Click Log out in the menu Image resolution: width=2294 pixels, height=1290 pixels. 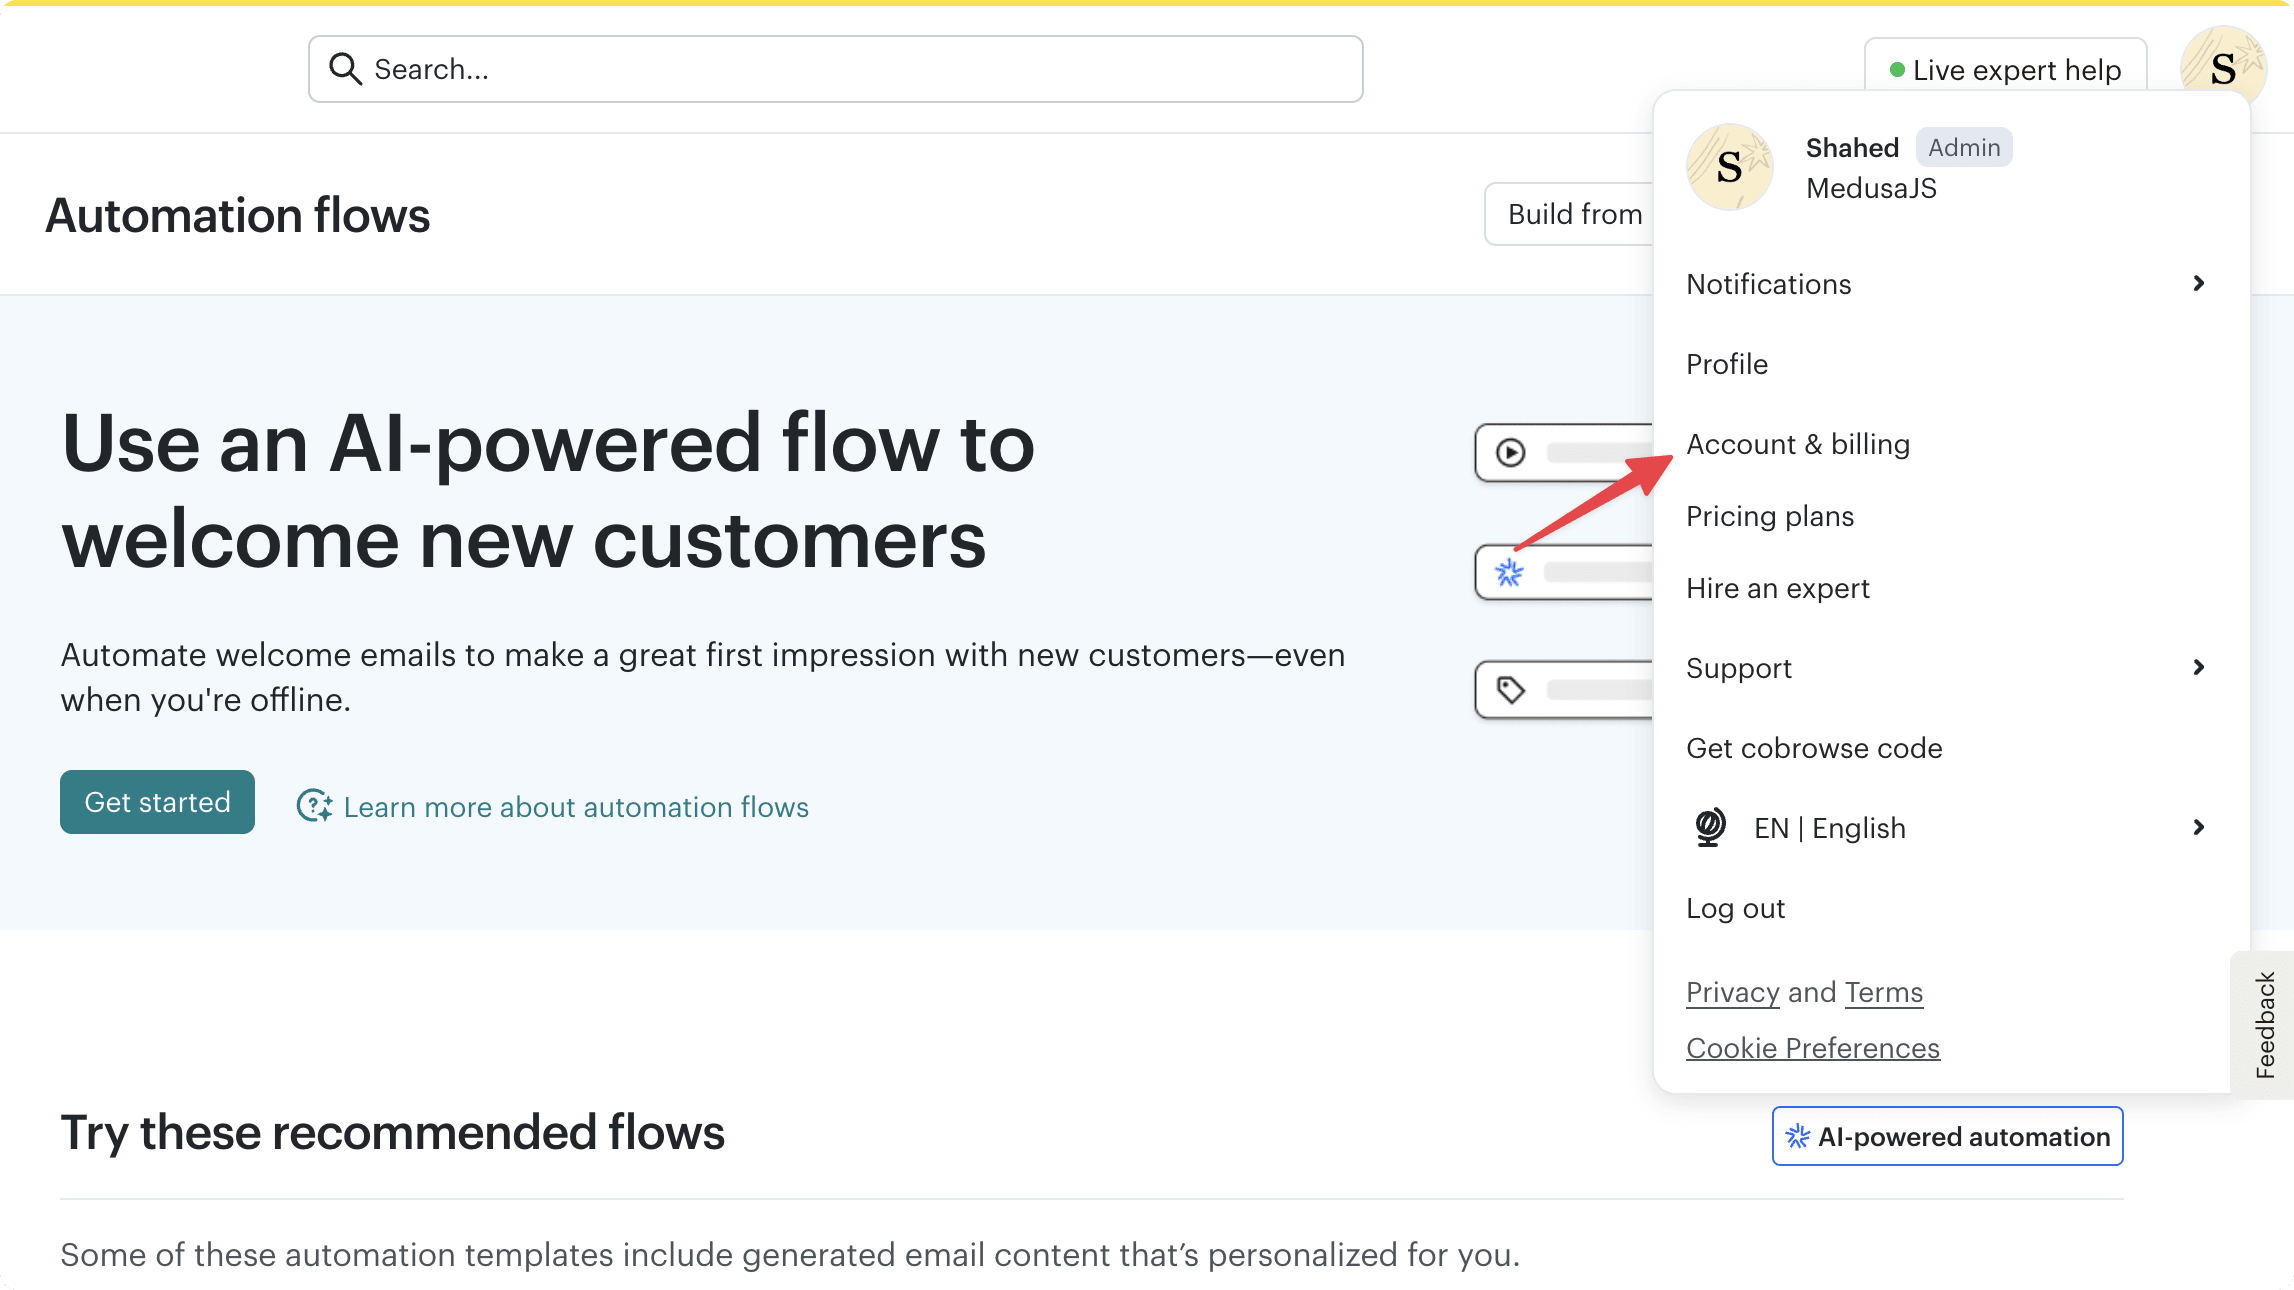tap(1735, 908)
